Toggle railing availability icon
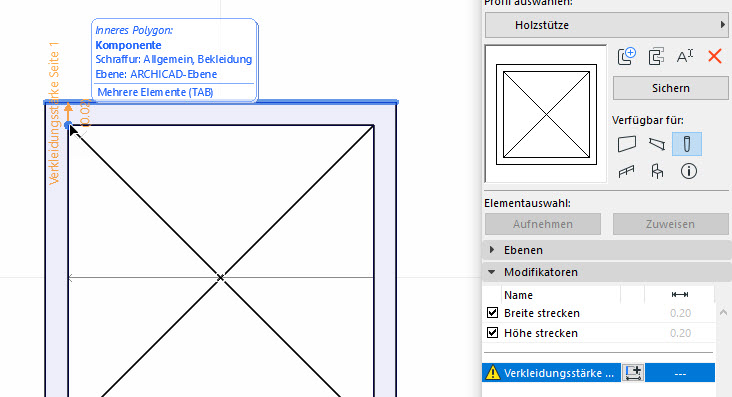The height and width of the screenshot is (397, 732). [x=626, y=172]
